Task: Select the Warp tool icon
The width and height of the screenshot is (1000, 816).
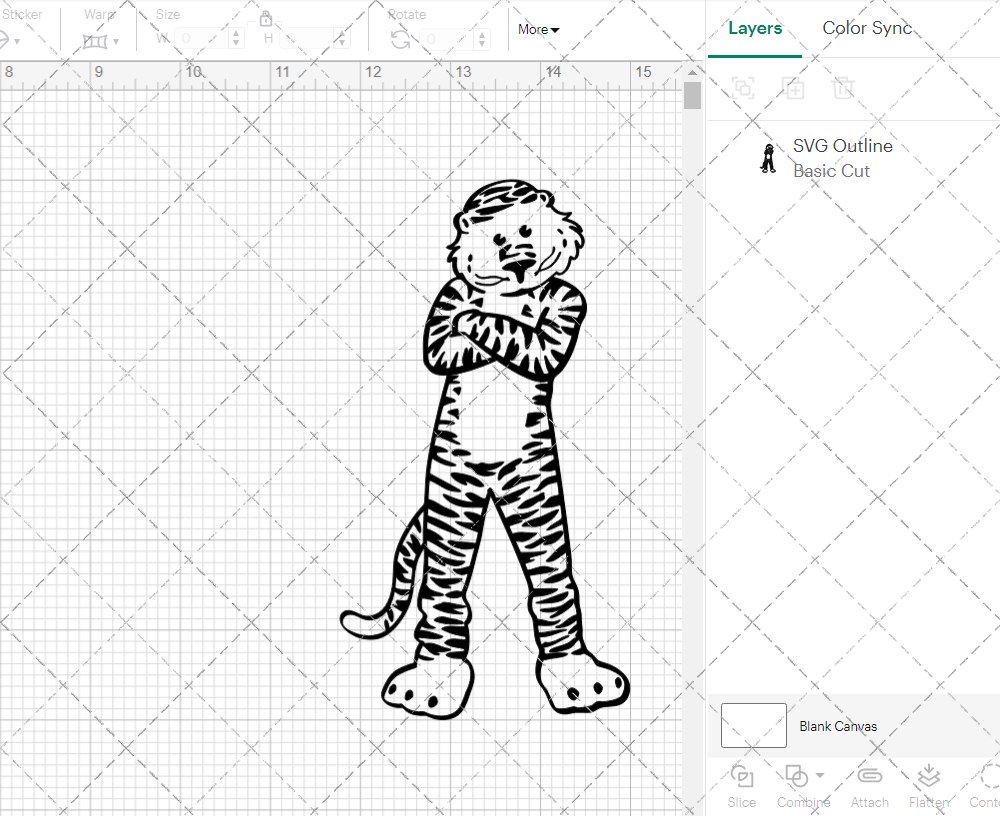Action: [97, 40]
